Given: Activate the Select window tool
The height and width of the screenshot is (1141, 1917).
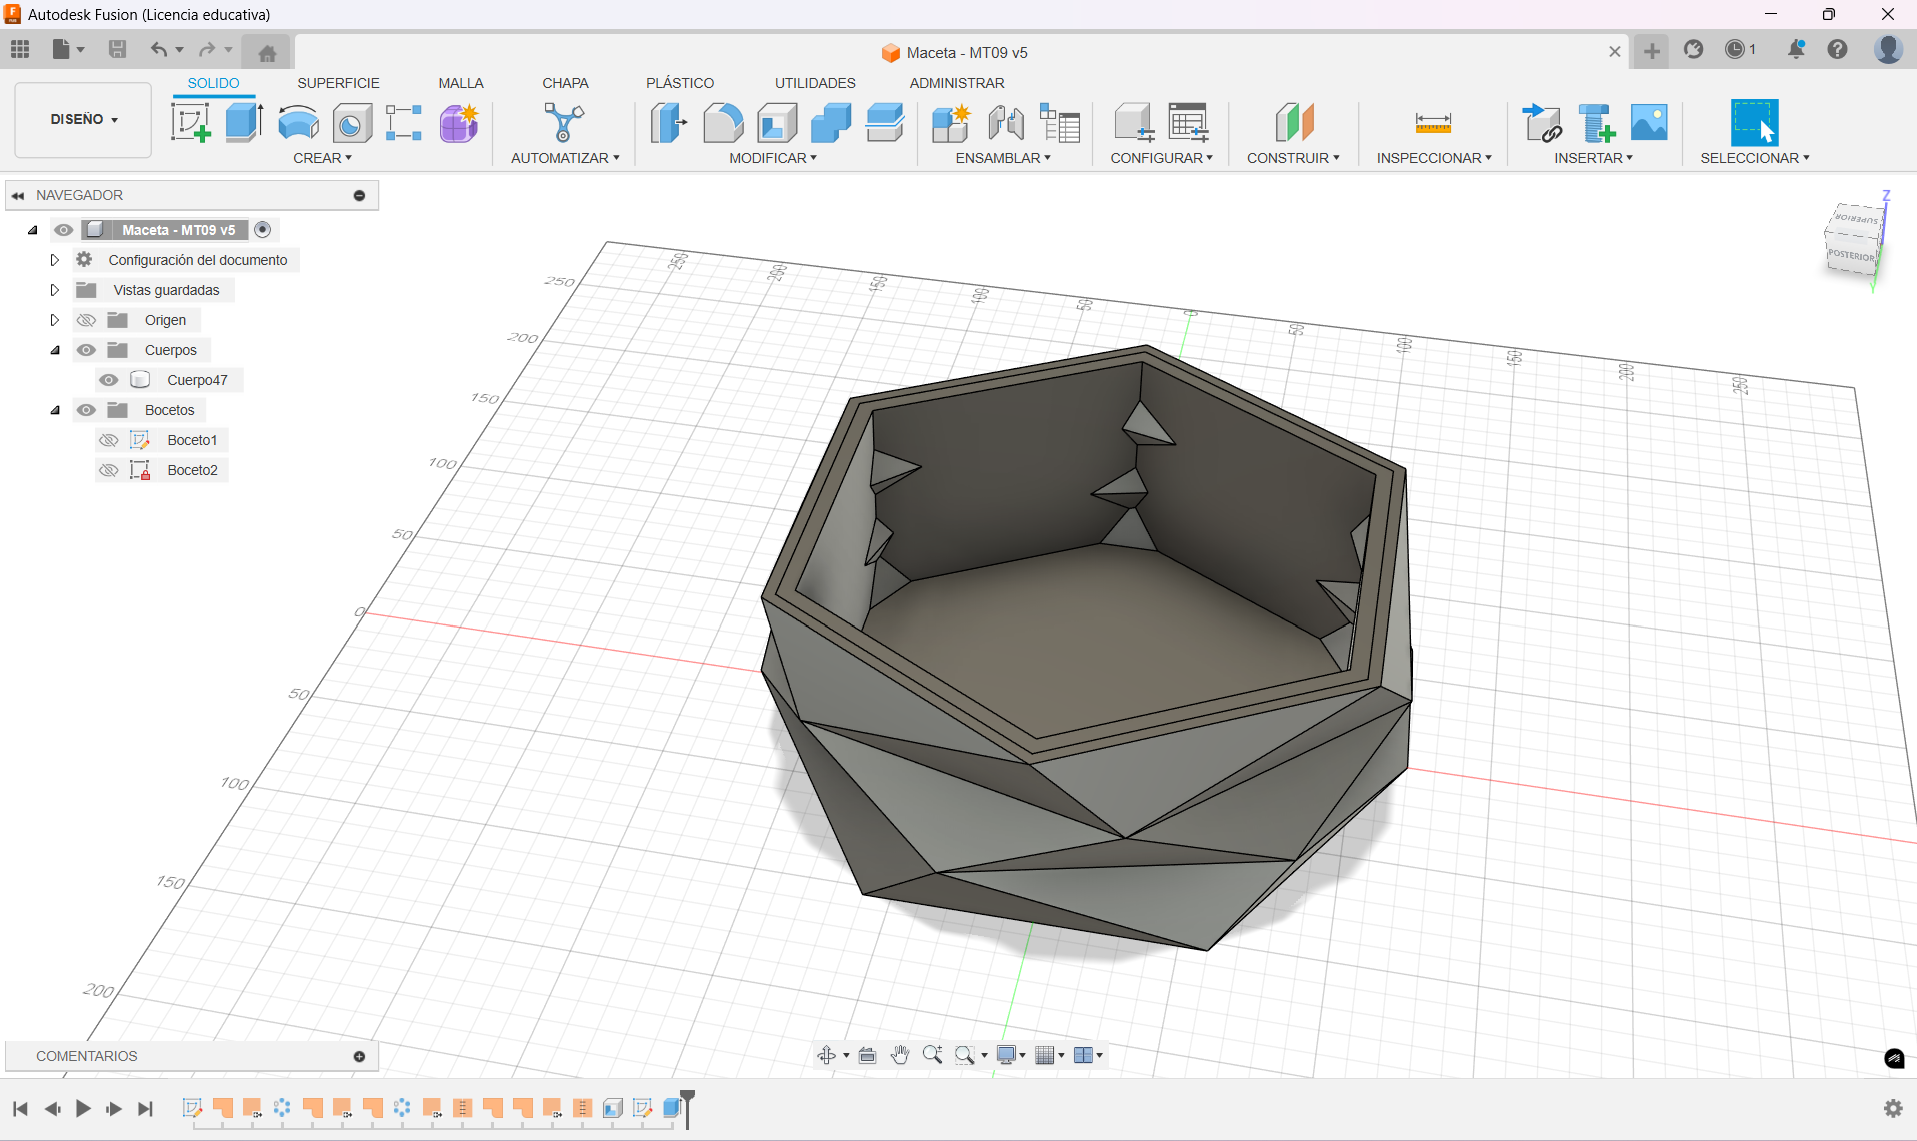Looking at the screenshot, I should (1754, 123).
